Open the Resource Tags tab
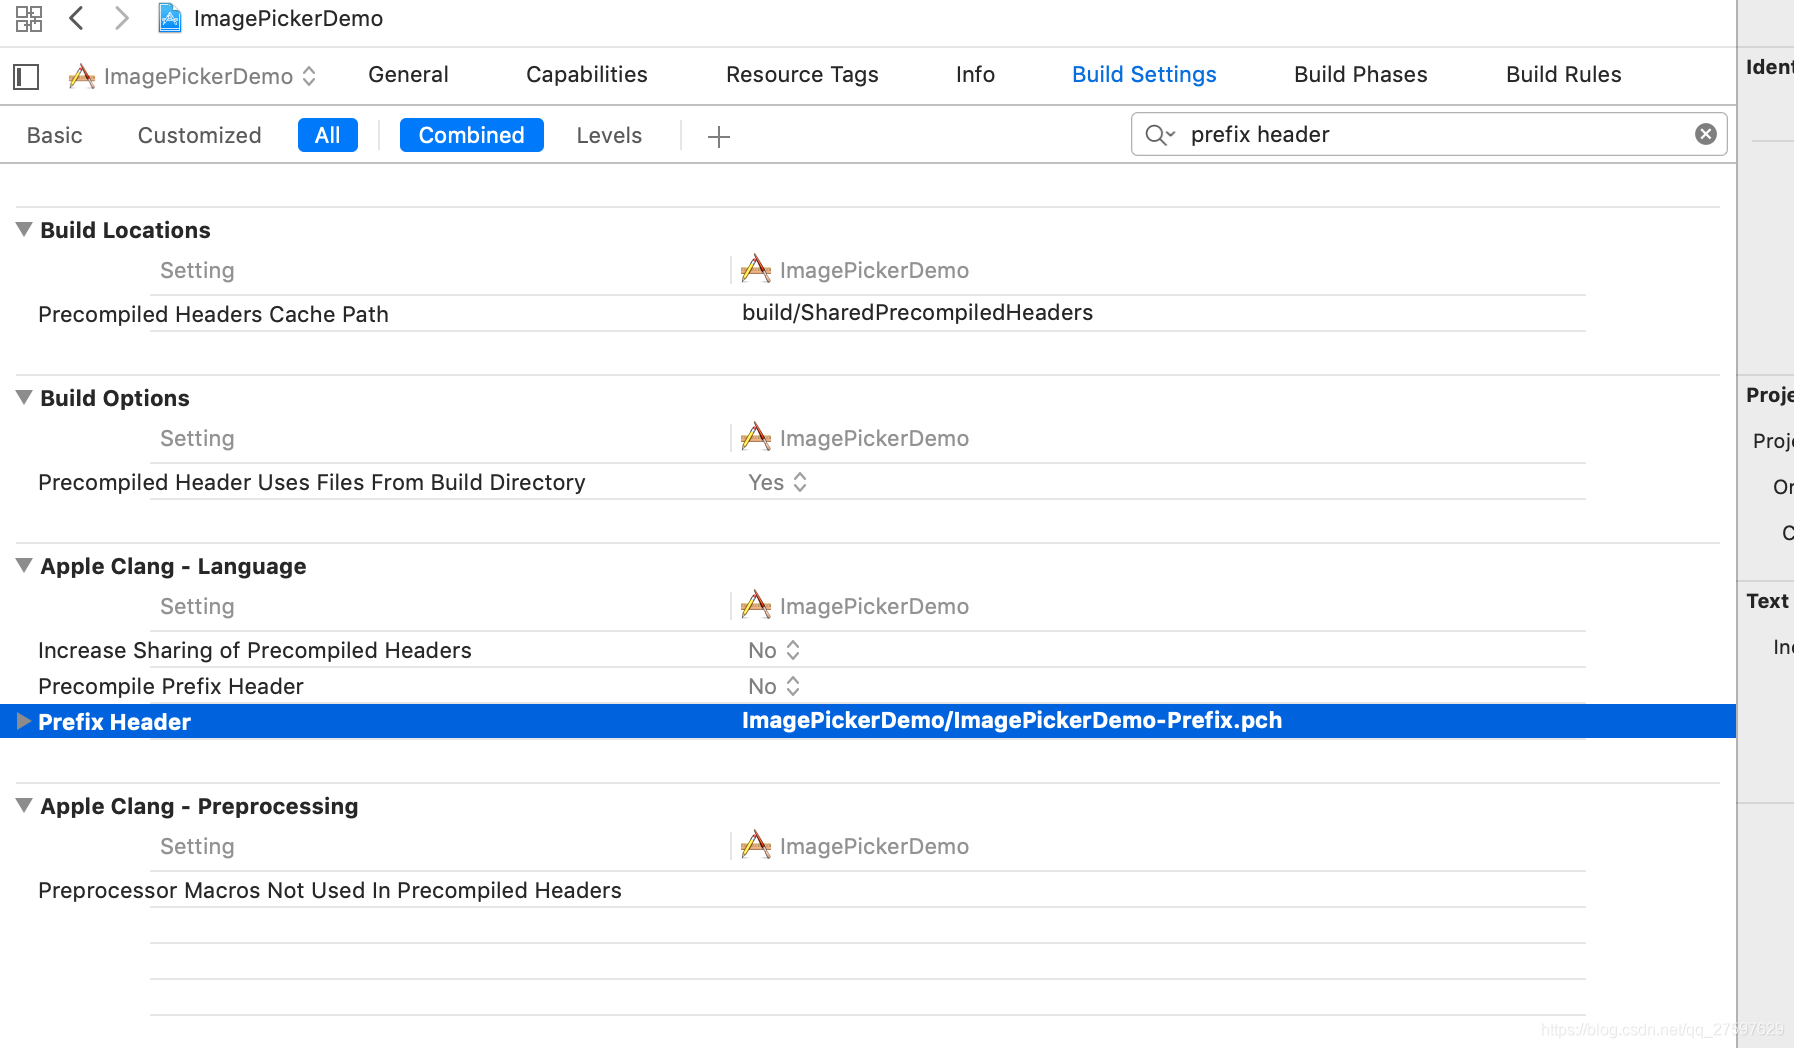 (x=802, y=75)
